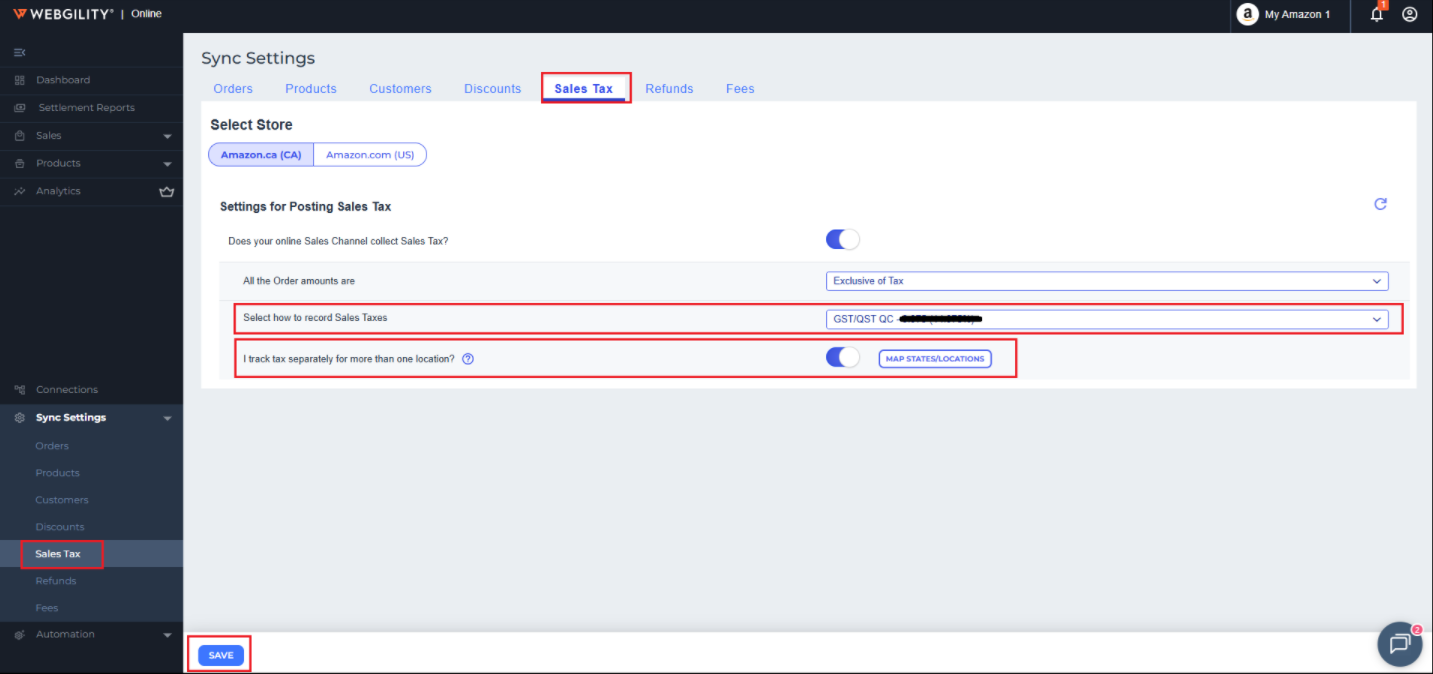The width and height of the screenshot is (1433, 674).
Task: Open the chat support bubble
Action: click(x=1399, y=644)
